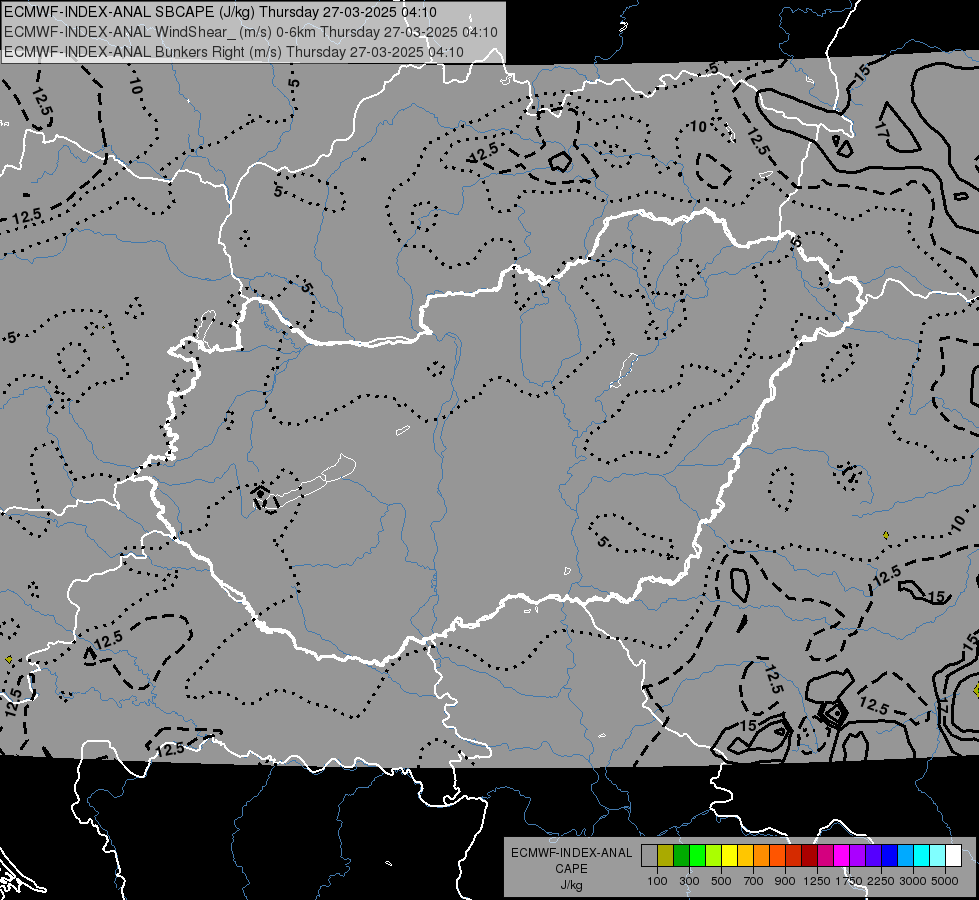
Task: Choose the bright magenta legend swatch
Action: pyautogui.click(x=842, y=856)
